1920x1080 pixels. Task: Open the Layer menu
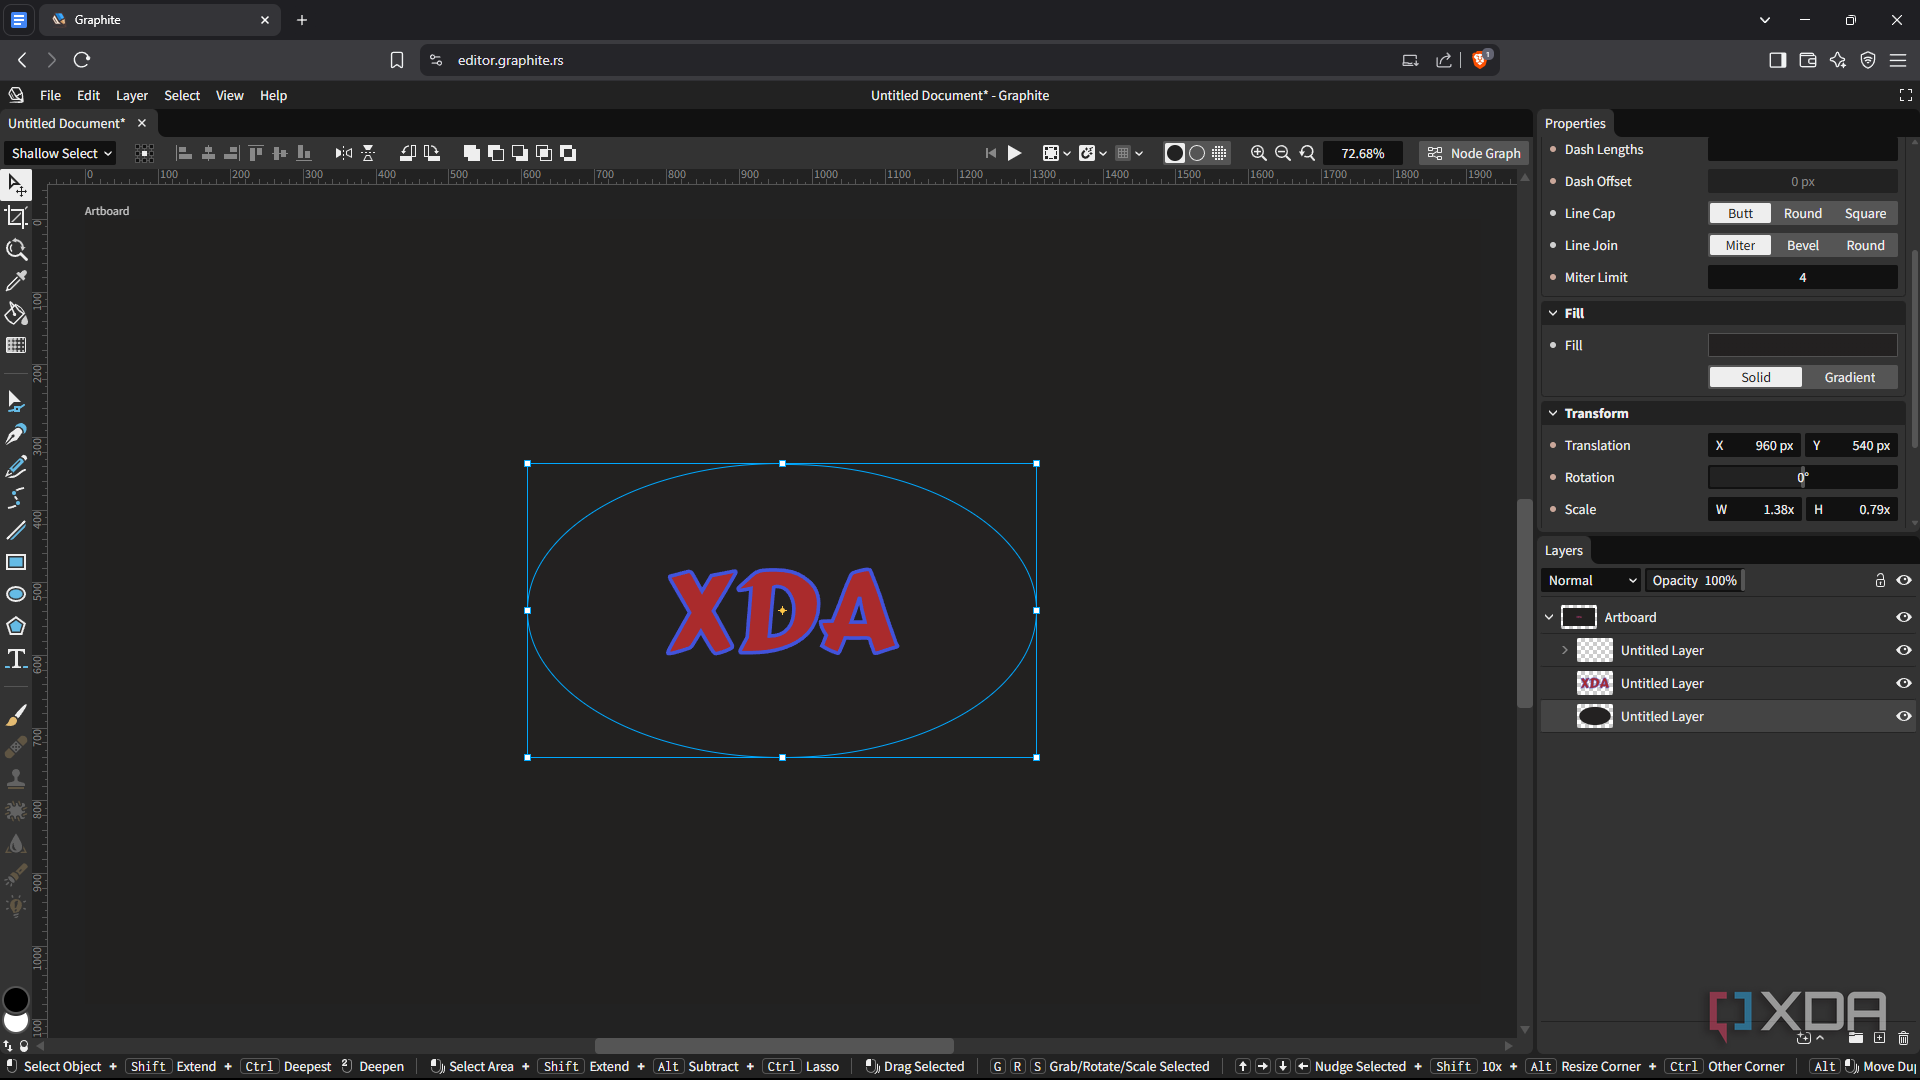(131, 95)
